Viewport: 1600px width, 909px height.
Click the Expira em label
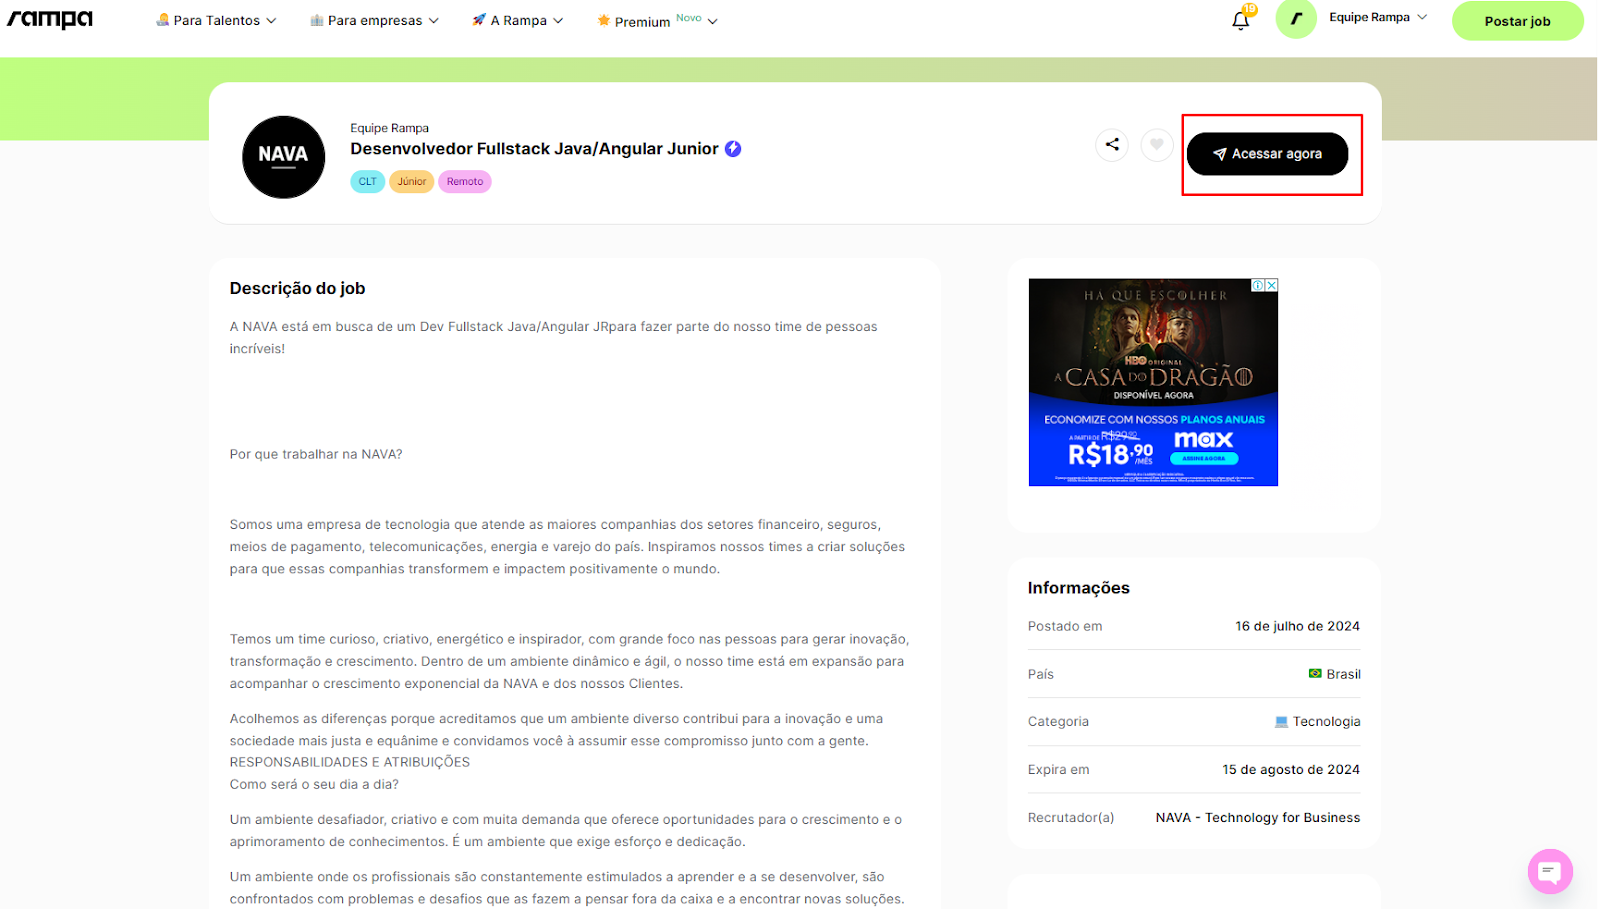(x=1058, y=770)
